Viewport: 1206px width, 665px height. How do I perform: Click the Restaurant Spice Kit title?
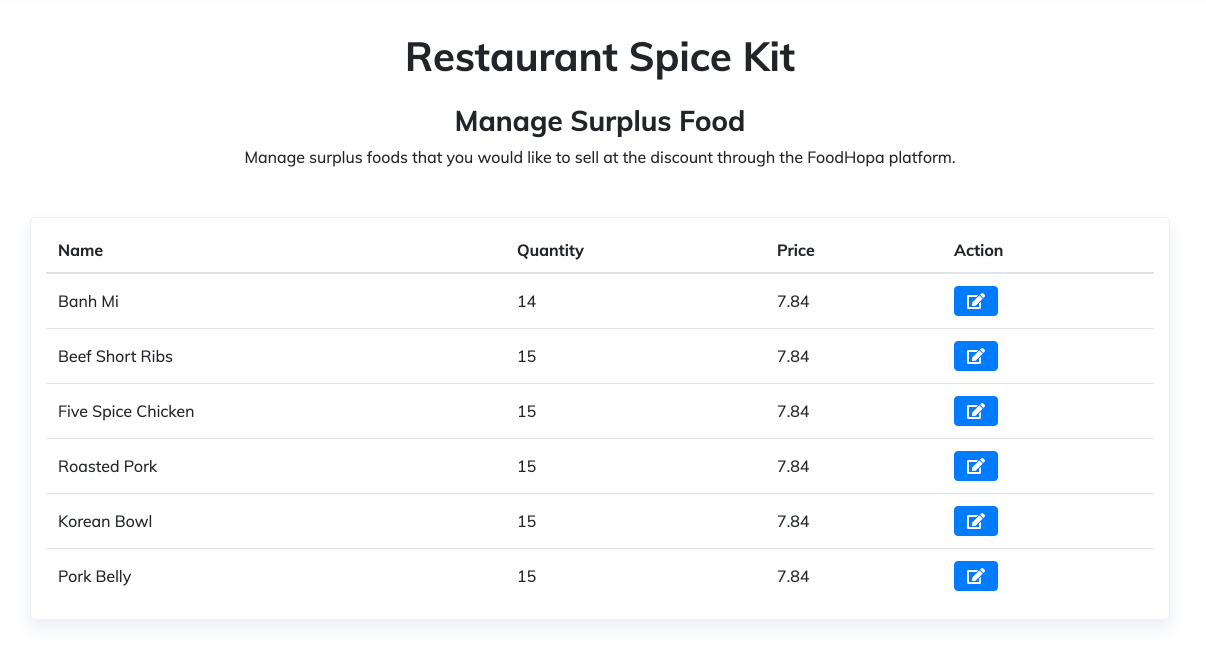[x=600, y=57]
